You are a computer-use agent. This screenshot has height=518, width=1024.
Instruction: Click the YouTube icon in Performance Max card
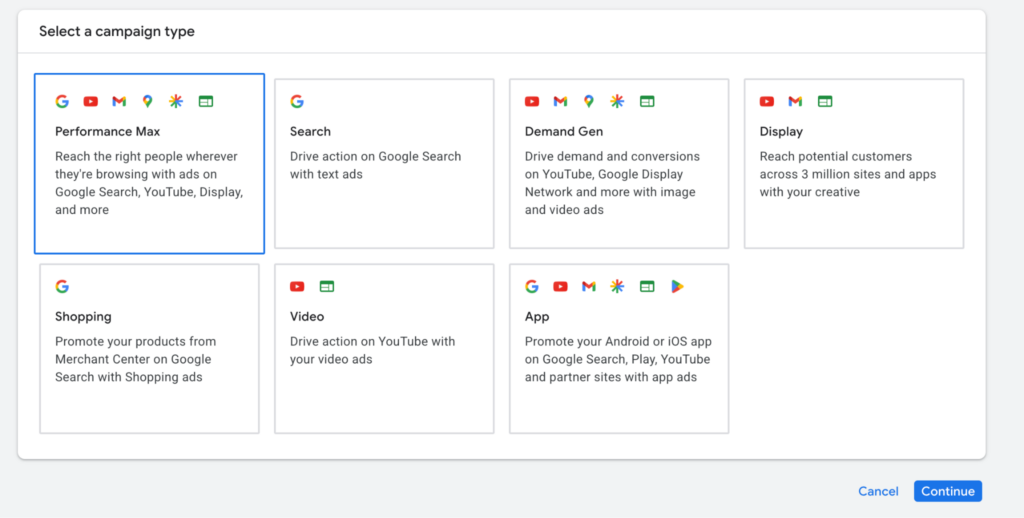click(x=91, y=101)
